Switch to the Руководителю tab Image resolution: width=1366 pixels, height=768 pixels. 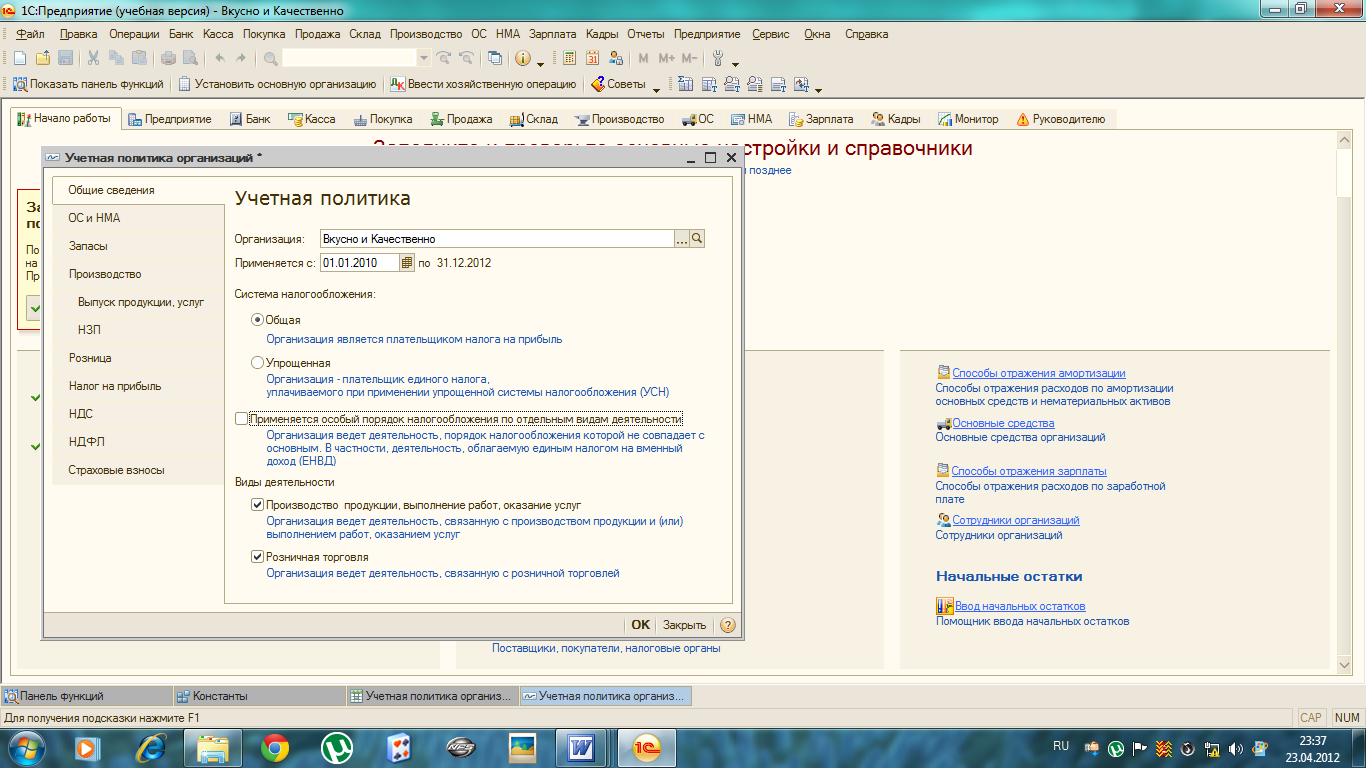point(1061,119)
